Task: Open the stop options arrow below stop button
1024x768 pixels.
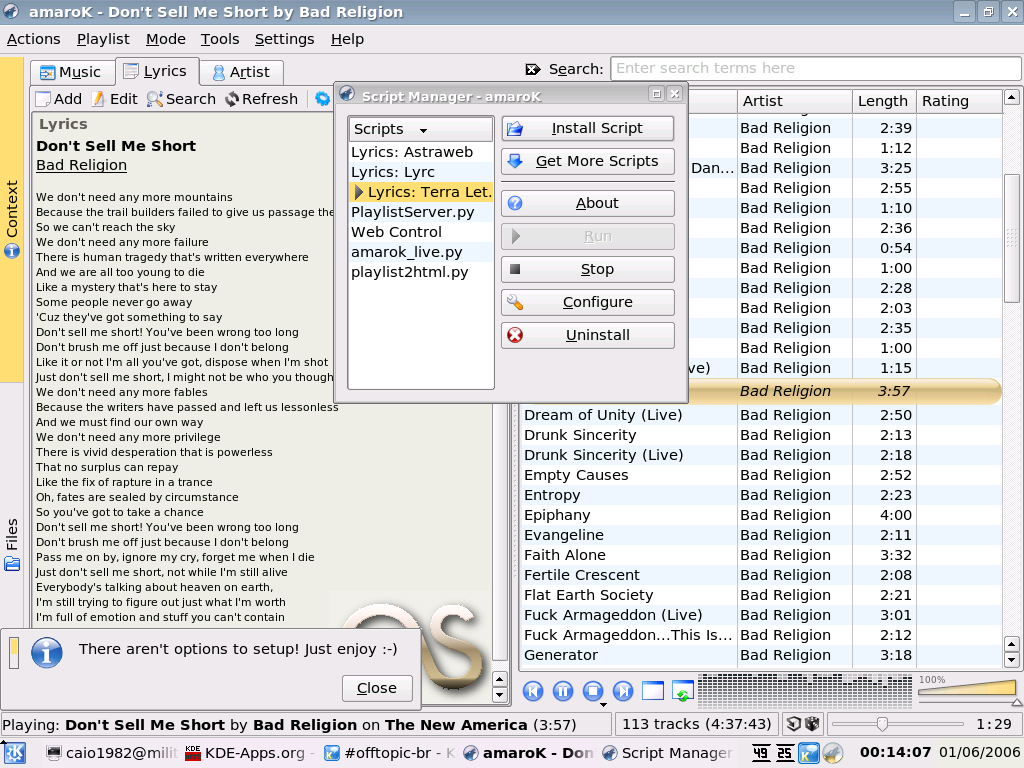Action: point(603,705)
